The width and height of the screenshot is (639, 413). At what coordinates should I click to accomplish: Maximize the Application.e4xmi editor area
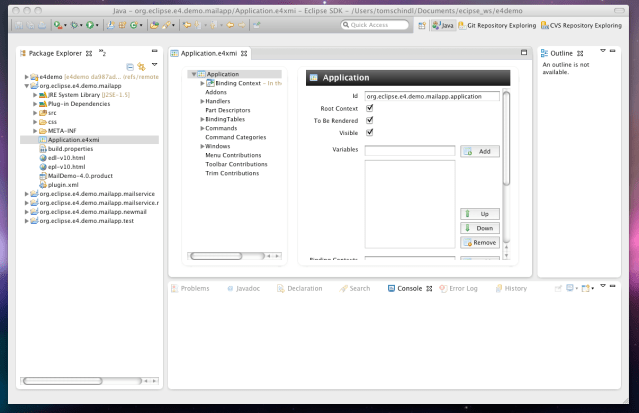pos(524,52)
